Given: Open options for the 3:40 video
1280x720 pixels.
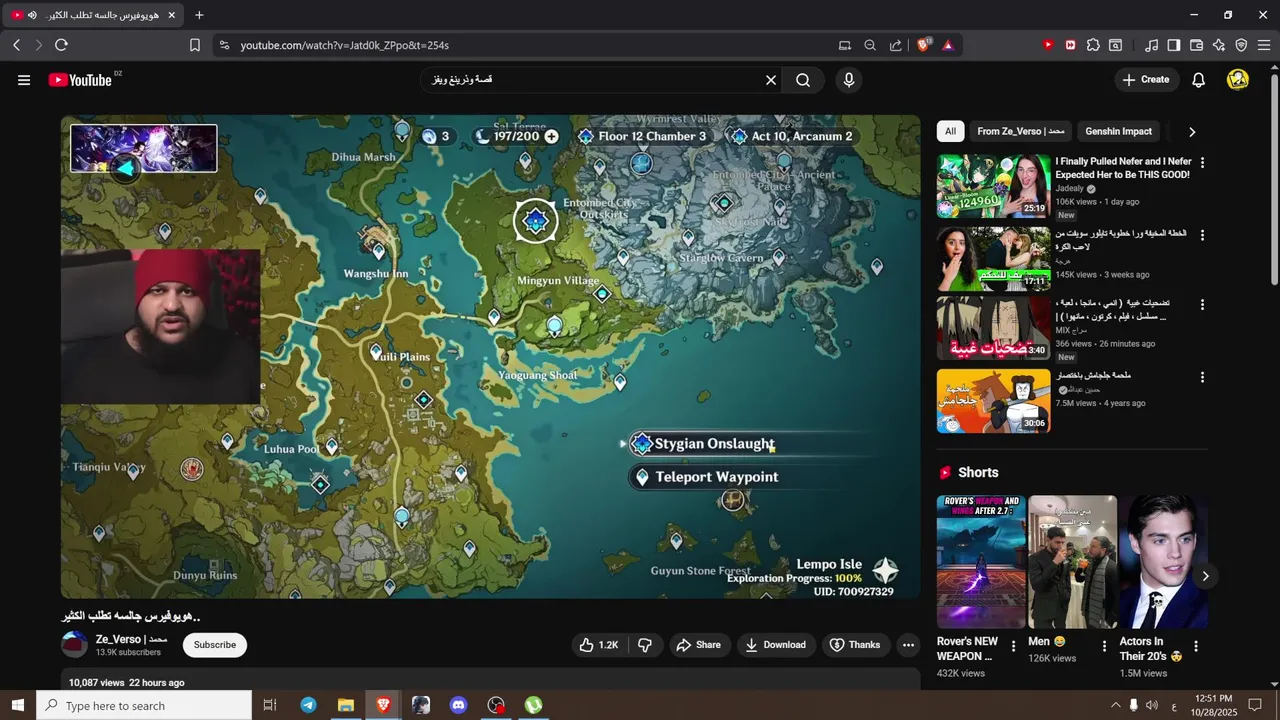Looking at the screenshot, I should click(1202, 304).
